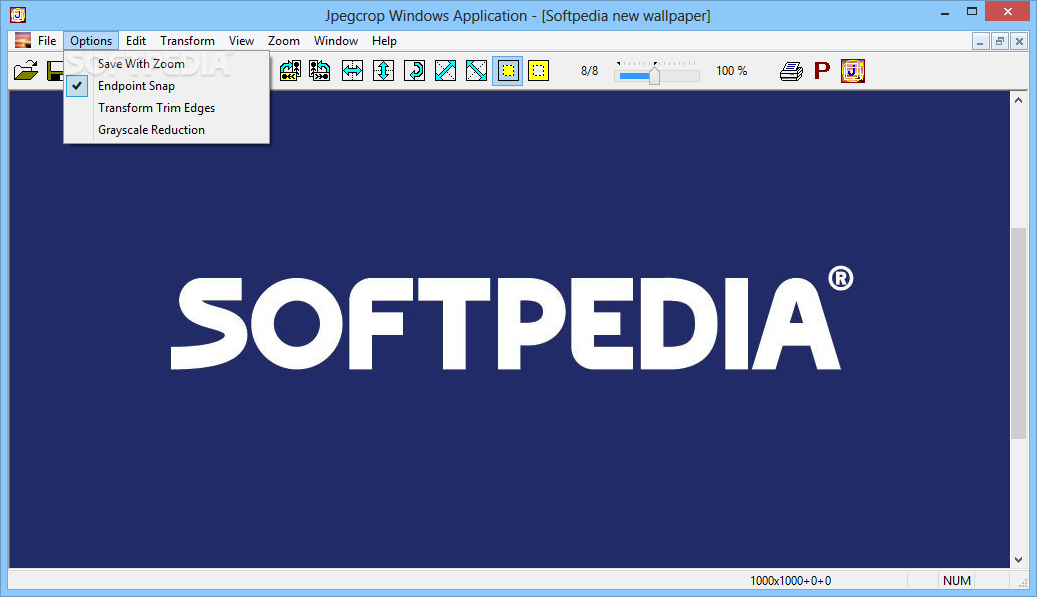The width and height of the screenshot is (1037, 597).
Task: Click the Jpegcrop title bar app icon
Action: [x=18, y=14]
